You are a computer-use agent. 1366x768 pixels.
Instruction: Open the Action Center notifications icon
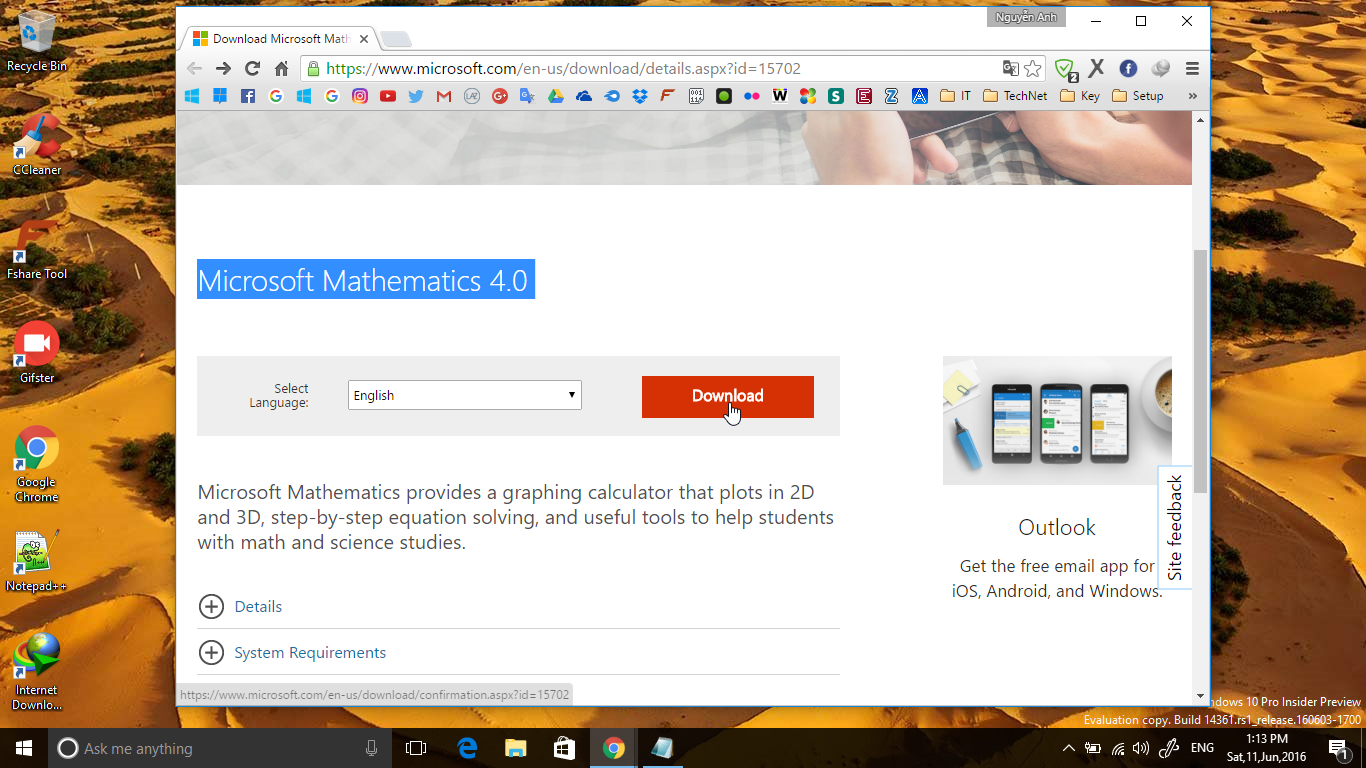point(1338,748)
